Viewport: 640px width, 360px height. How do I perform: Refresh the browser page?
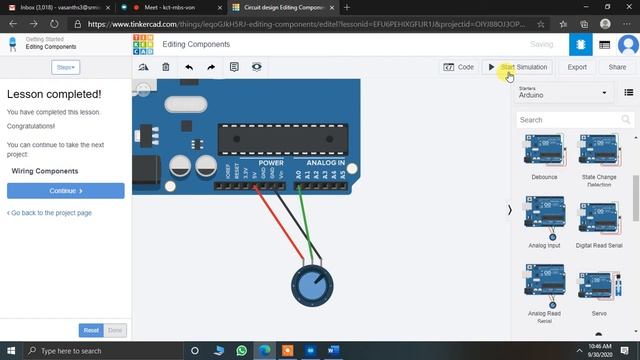54,24
